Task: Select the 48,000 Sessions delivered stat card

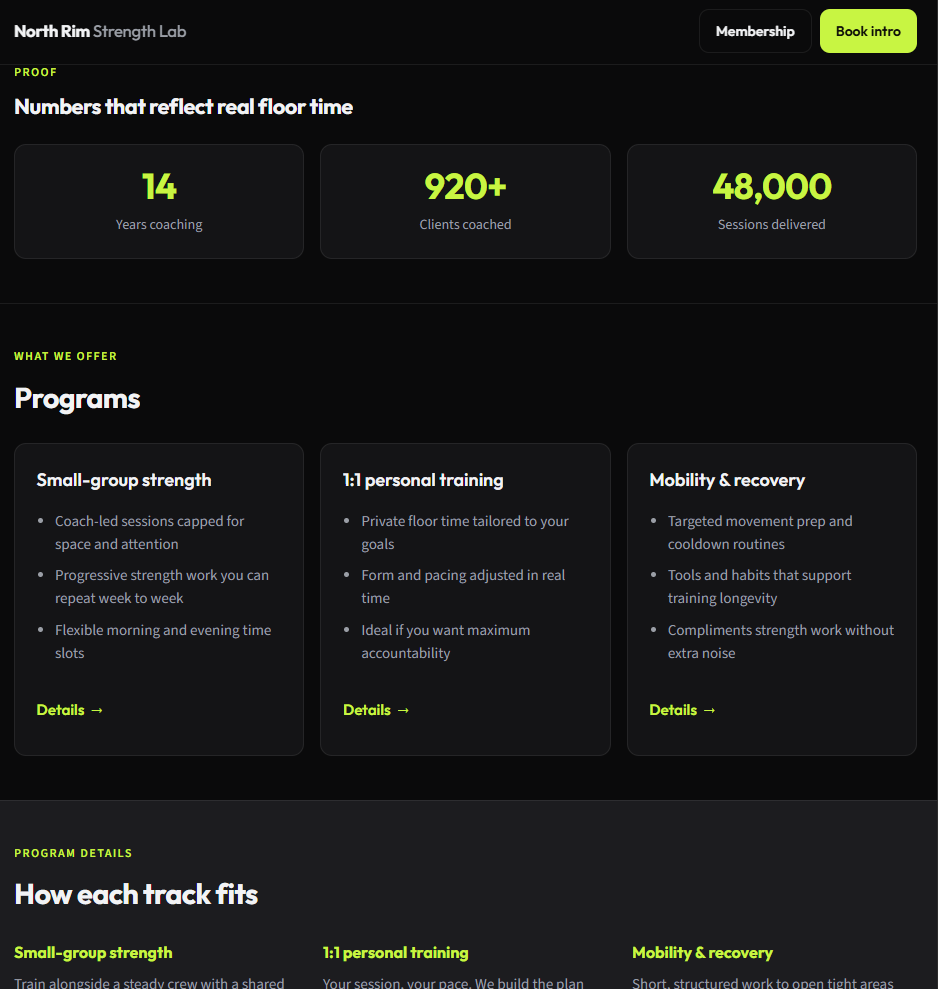Action: [771, 201]
